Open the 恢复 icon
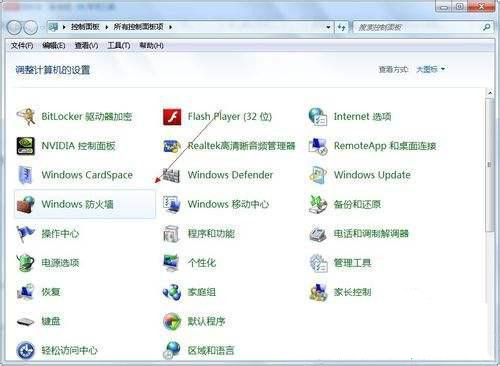Image resolution: width=500 pixels, height=366 pixels. [x=26, y=292]
